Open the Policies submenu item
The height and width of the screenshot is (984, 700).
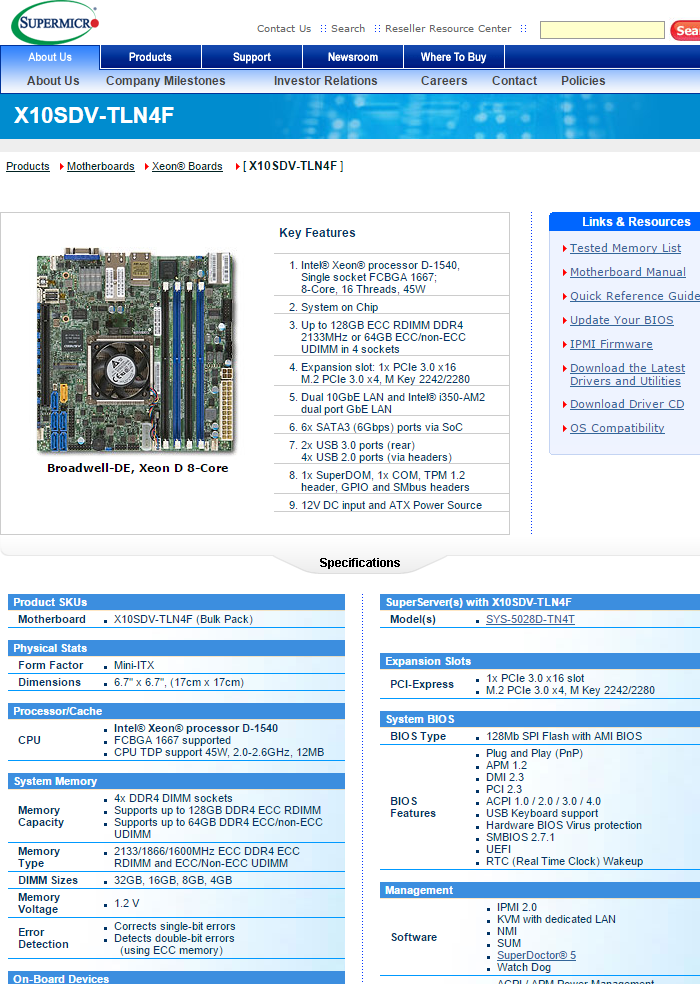583,81
